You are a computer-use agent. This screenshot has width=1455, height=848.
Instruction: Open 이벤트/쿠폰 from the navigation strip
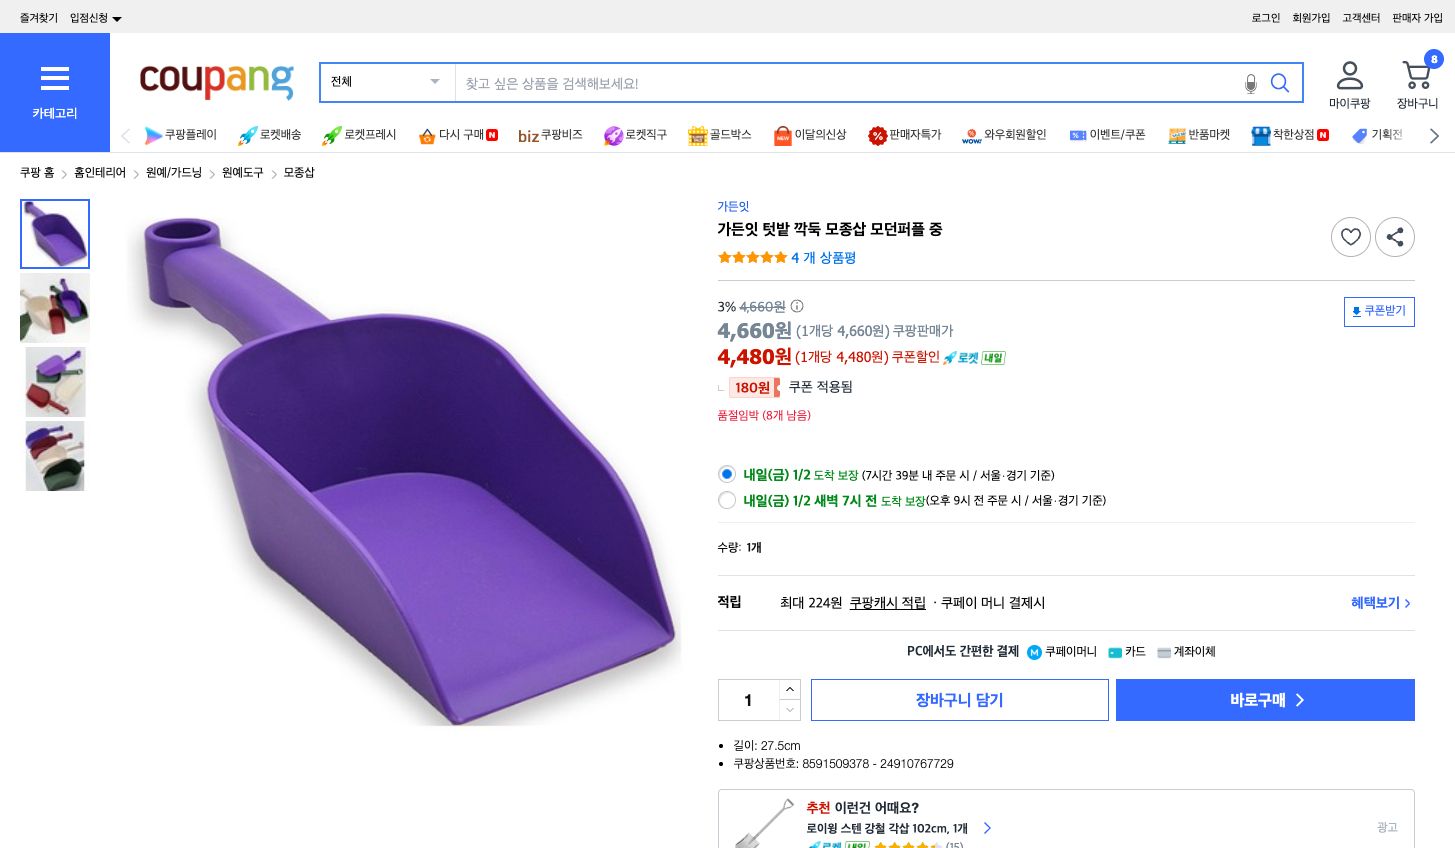(1108, 135)
